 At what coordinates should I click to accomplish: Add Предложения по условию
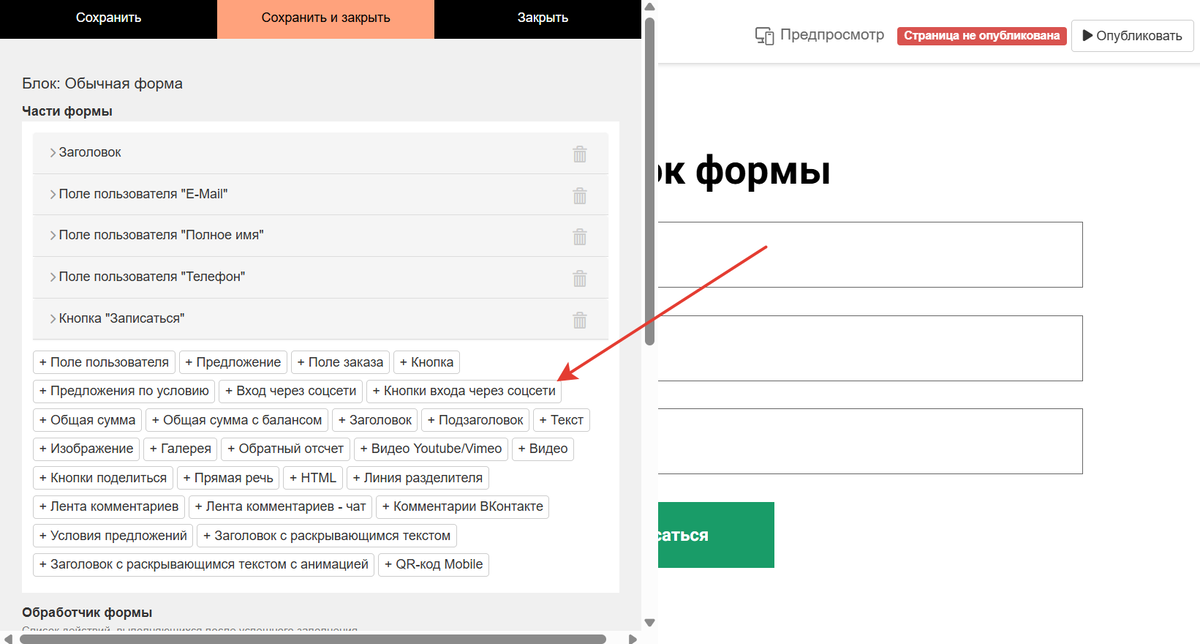pyautogui.click(x=124, y=391)
